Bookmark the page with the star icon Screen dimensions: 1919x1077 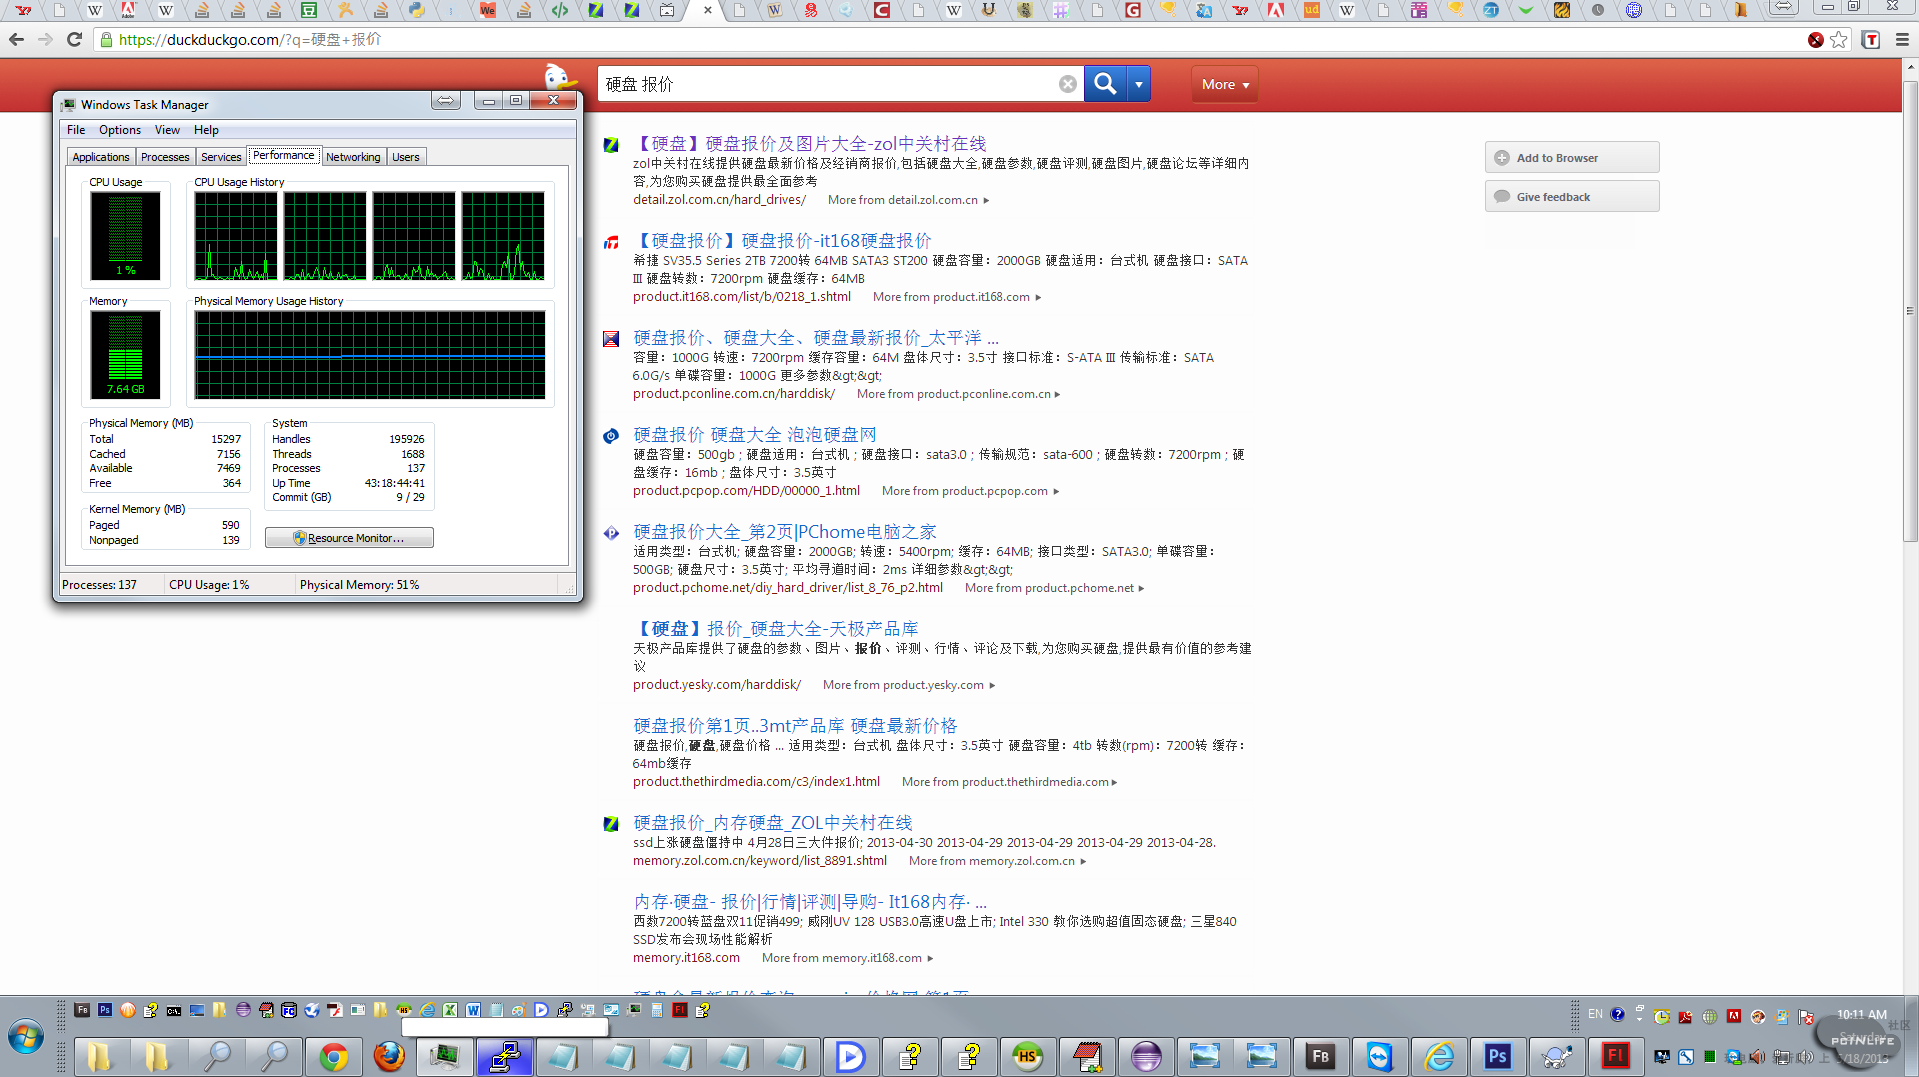[x=1839, y=39]
